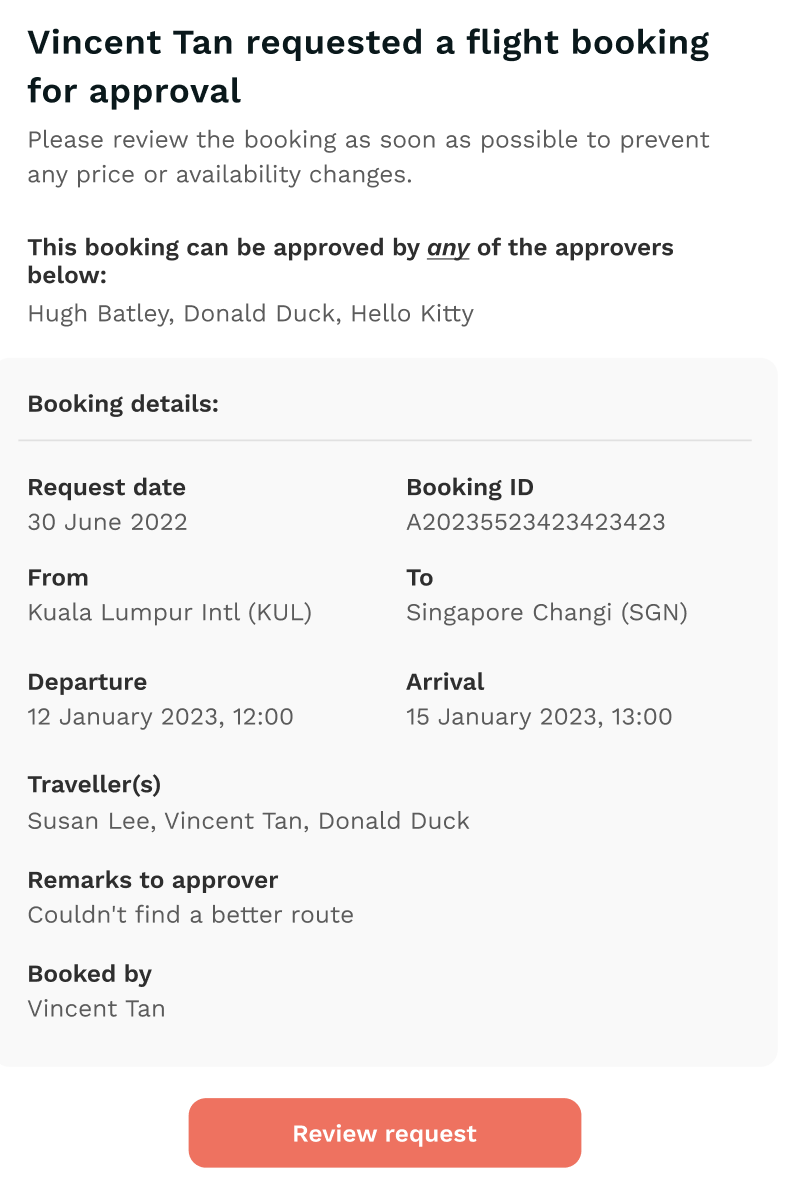This screenshot has height=1186, width=796.
Task: Select the destination Singapore Changi (SGN)
Action: [x=547, y=612]
